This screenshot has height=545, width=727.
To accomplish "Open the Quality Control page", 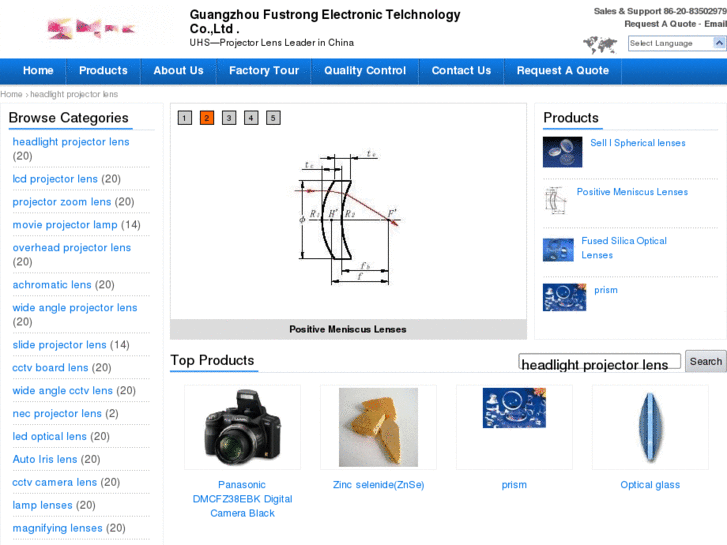I will (365, 71).
